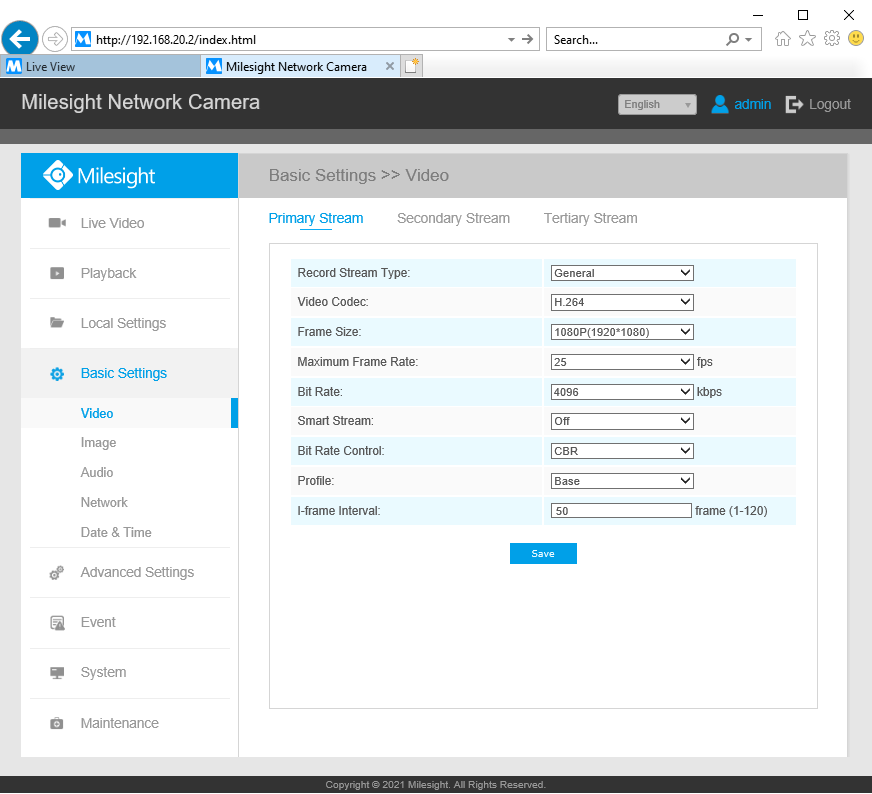Open the Maximum Frame Rate dropdown
The height and width of the screenshot is (794, 872).
[622, 362]
